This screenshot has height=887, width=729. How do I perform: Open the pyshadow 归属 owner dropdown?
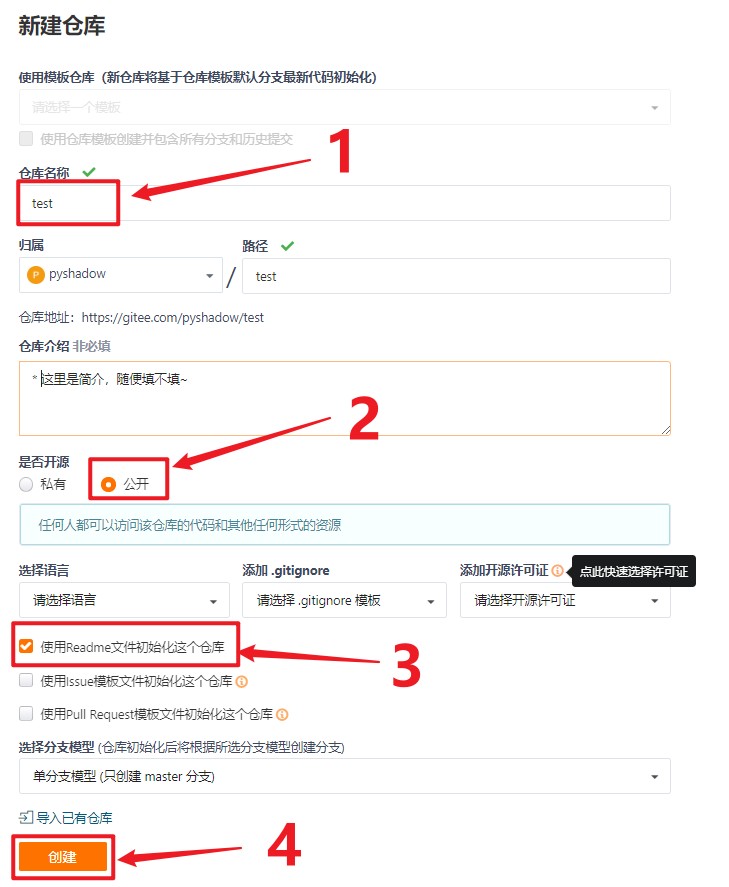[120, 275]
